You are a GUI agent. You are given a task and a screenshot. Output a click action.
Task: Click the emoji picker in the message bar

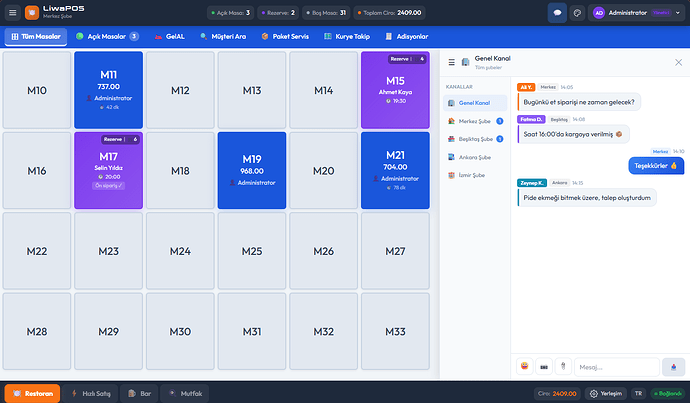click(x=523, y=366)
